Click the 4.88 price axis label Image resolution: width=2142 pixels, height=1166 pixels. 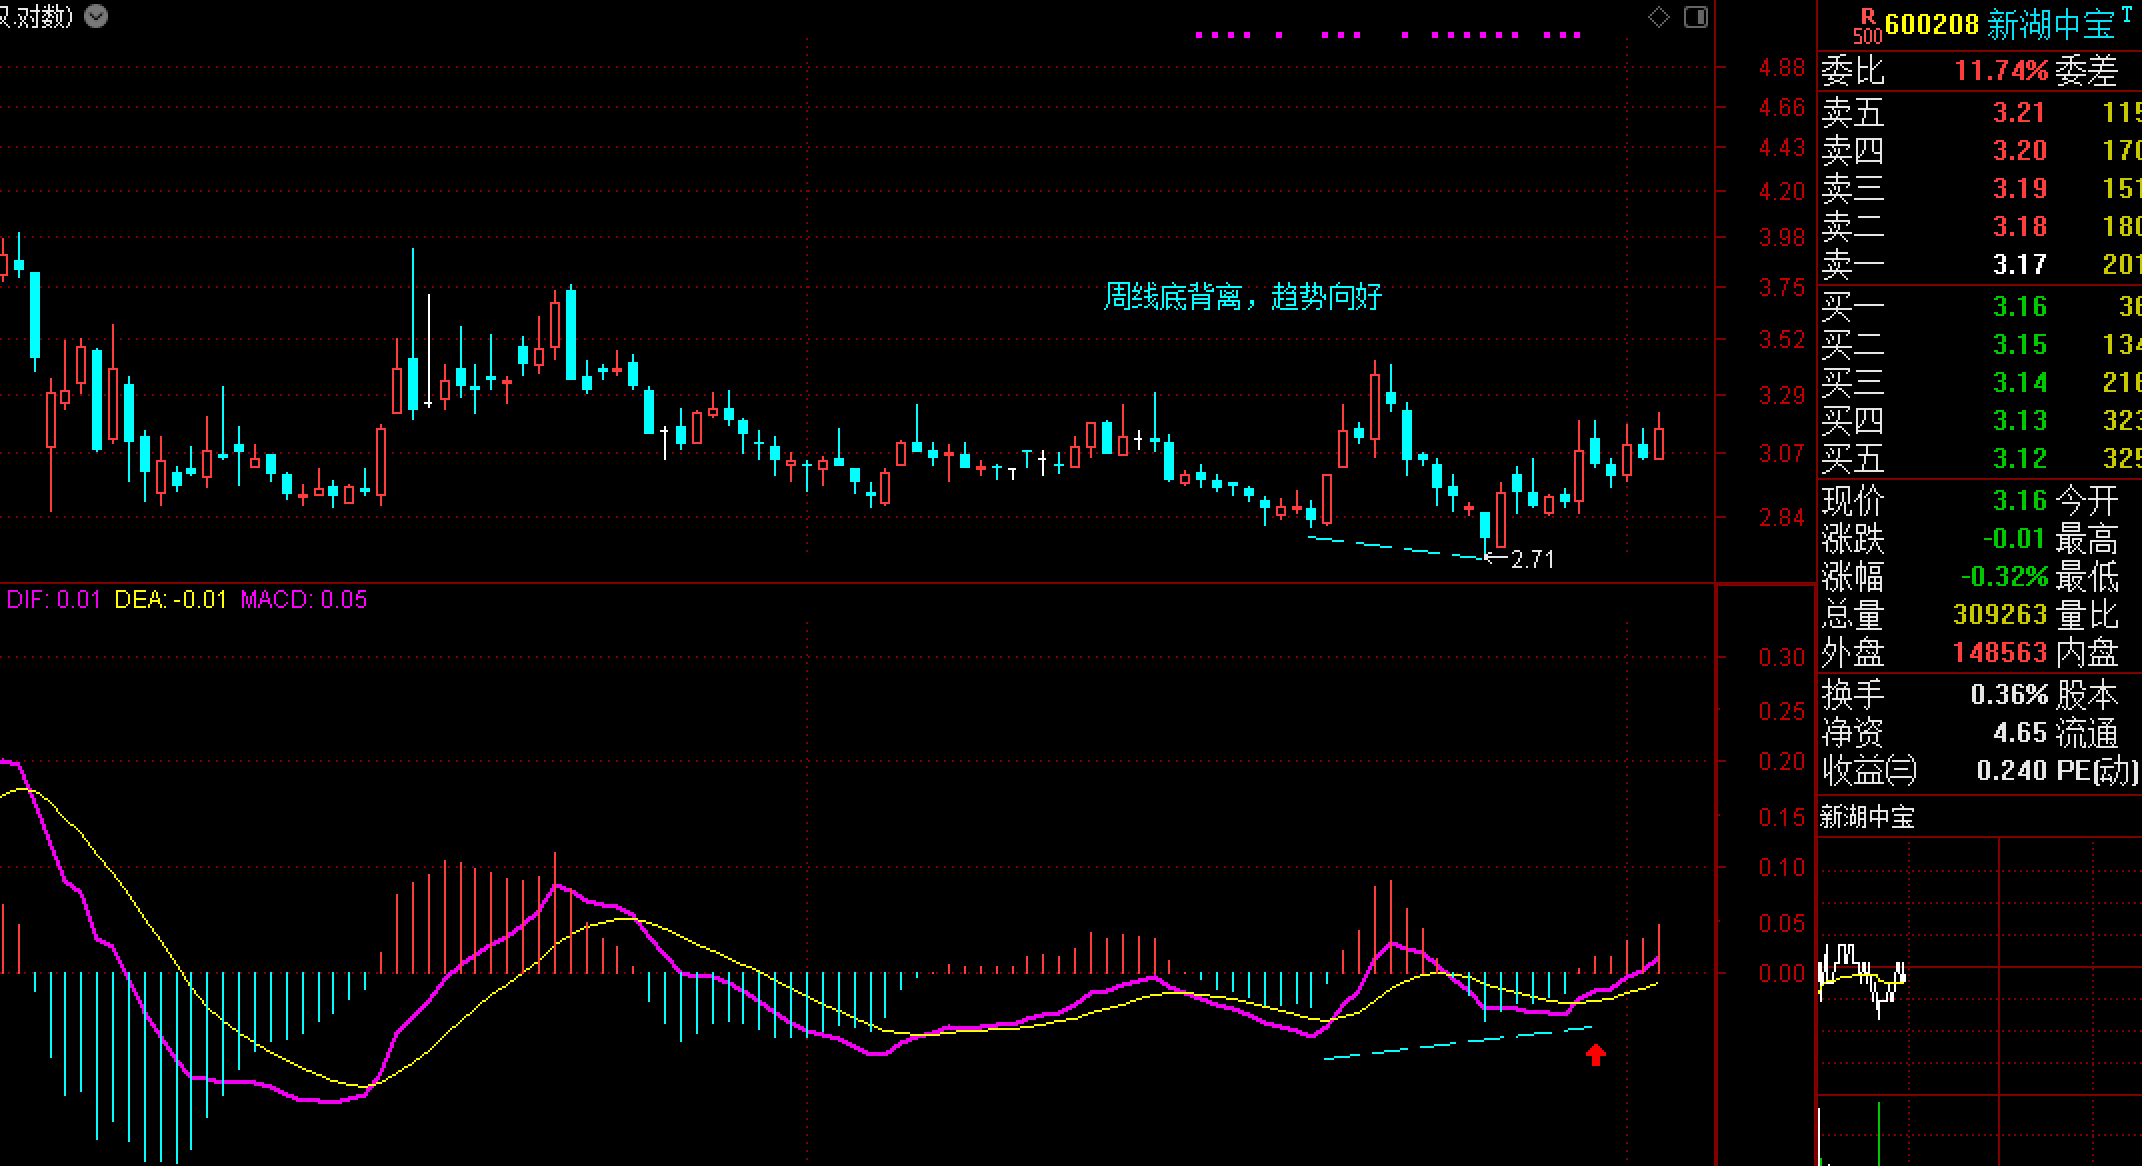[1782, 68]
